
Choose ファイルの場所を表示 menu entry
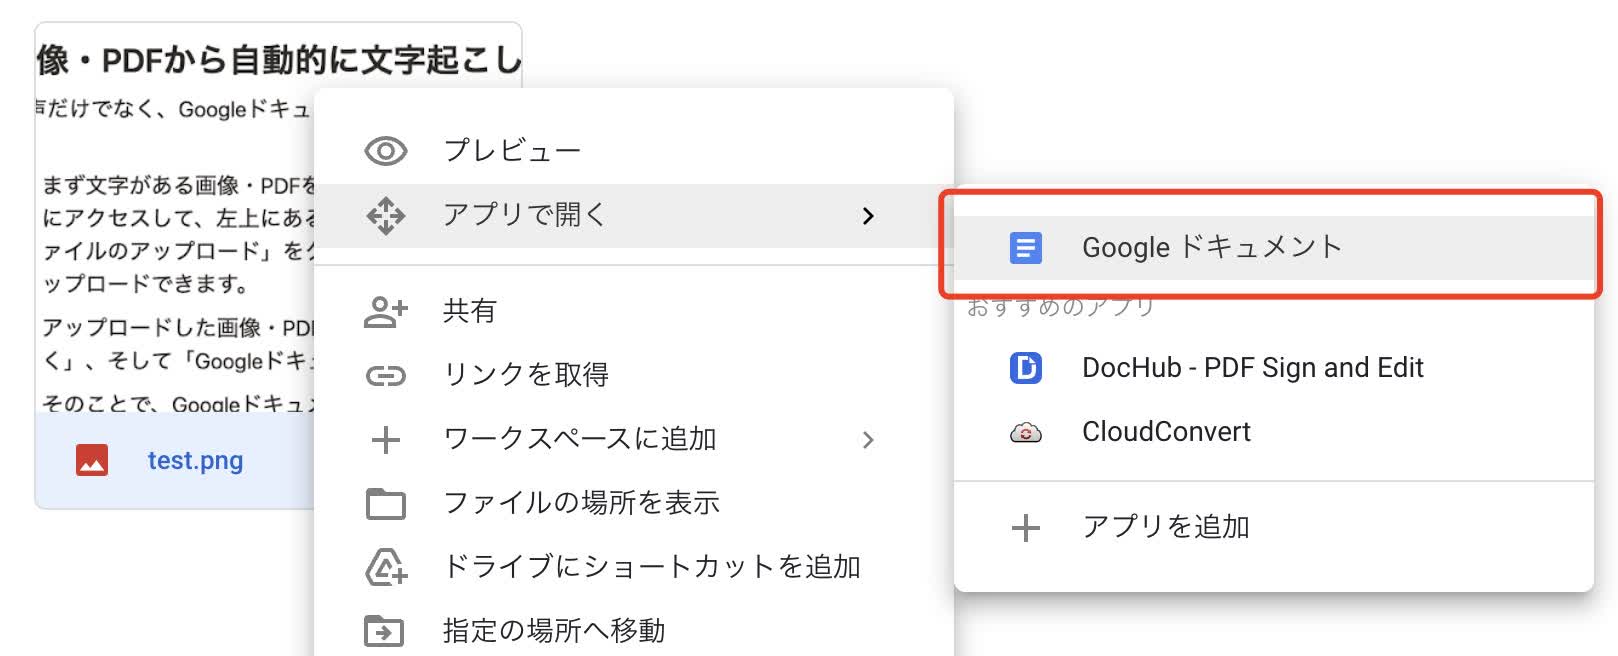point(634,503)
